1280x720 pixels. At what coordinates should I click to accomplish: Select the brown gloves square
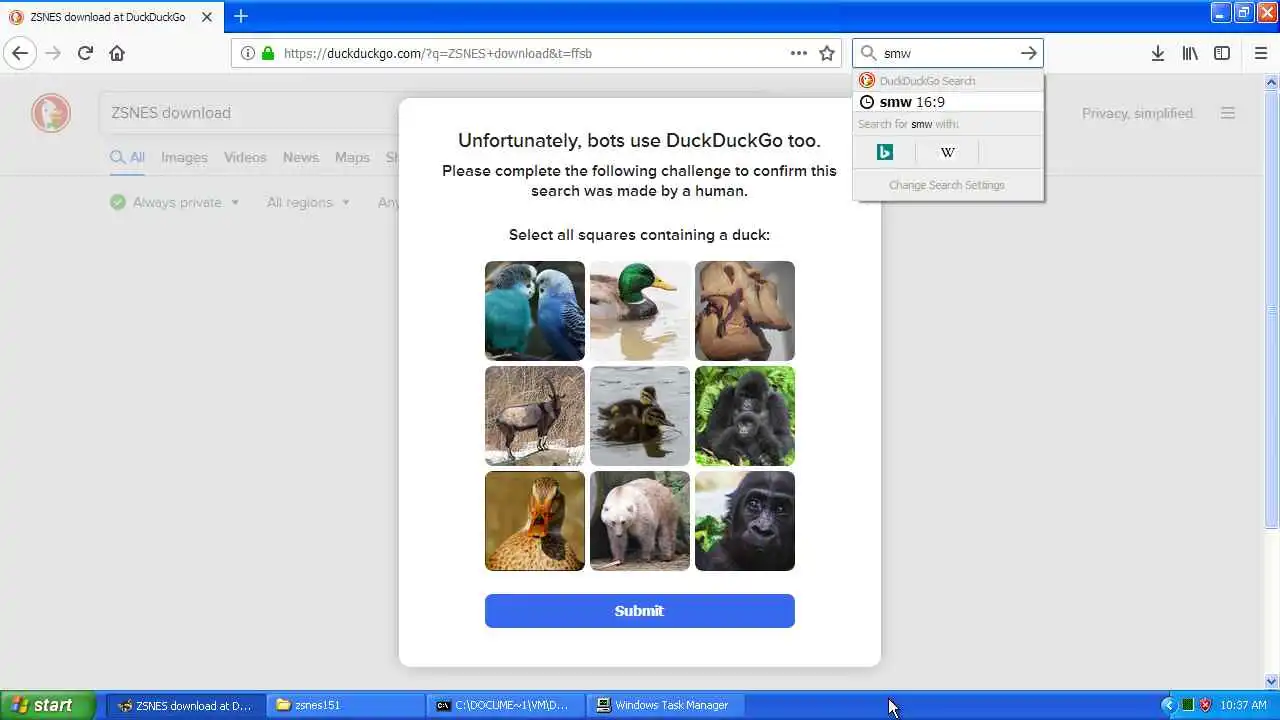(745, 311)
